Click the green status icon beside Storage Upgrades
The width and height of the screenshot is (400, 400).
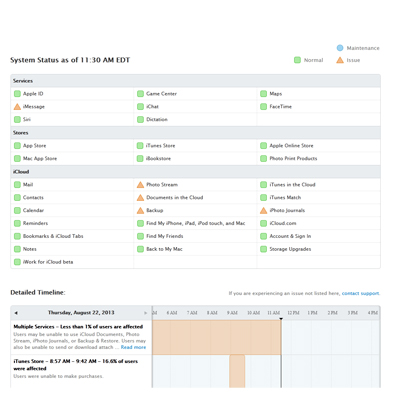coord(263,249)
